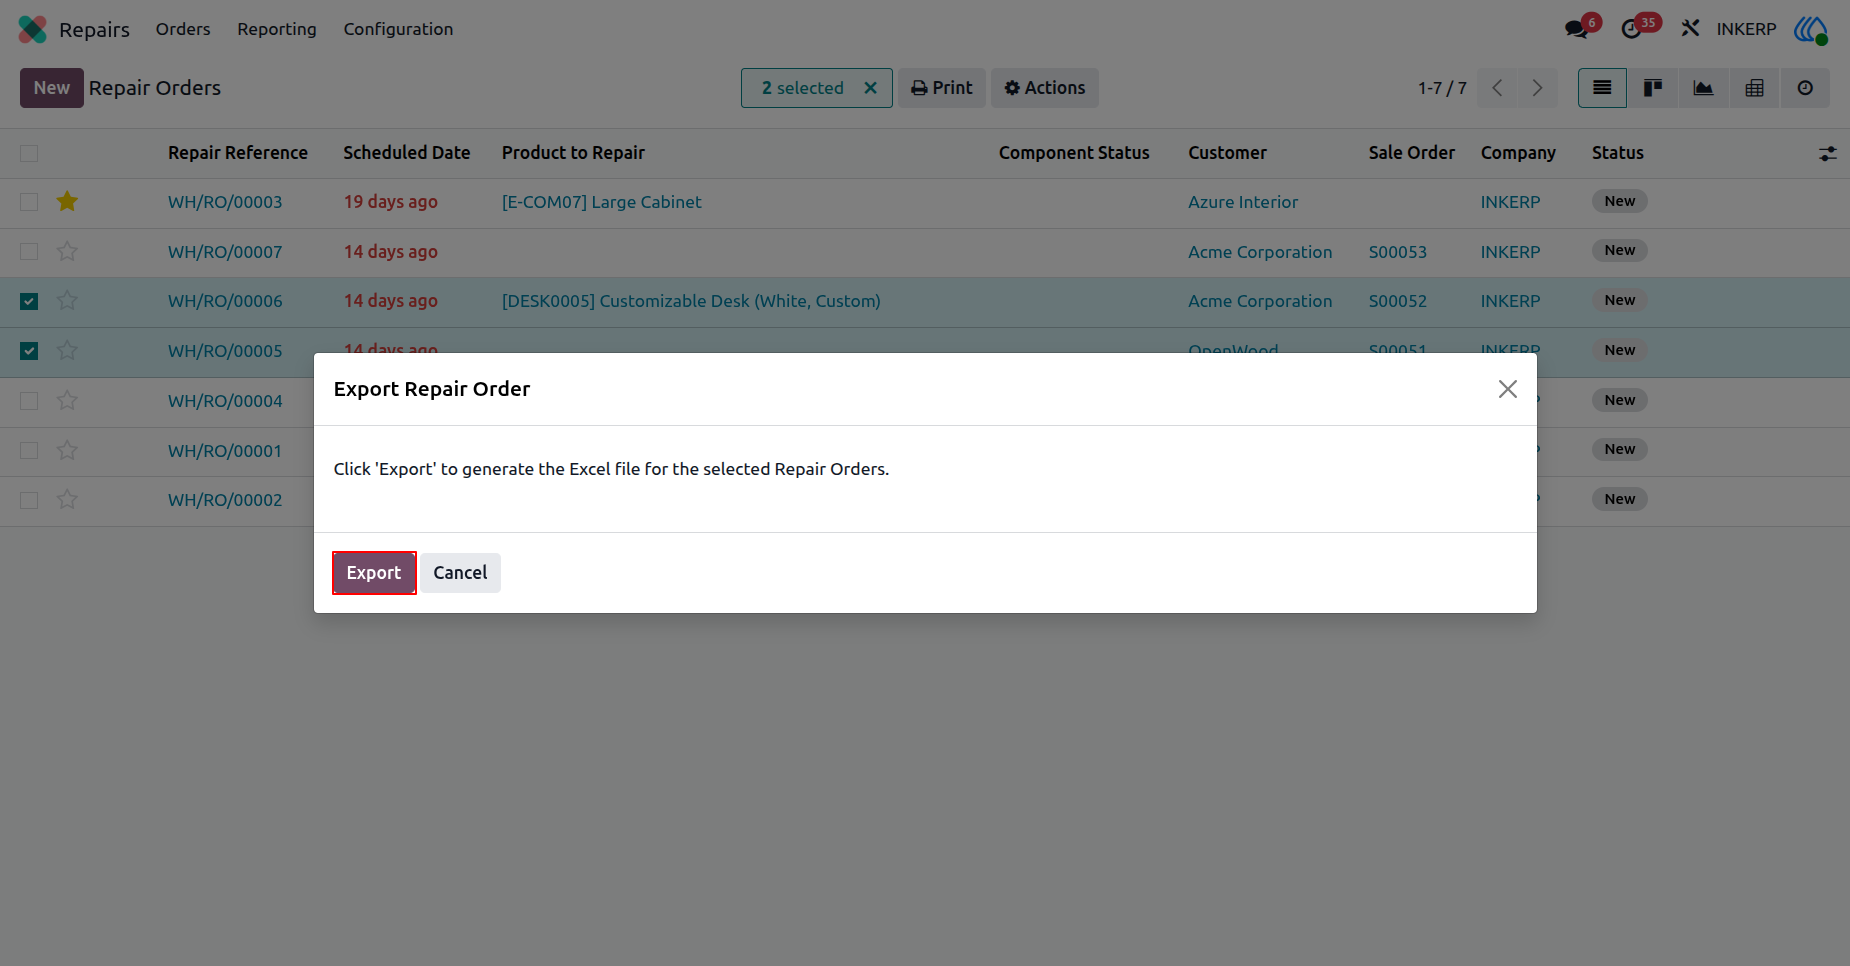Viewport: 1850px width, 966px height.
Task: Open the Orders menu
Action: (183, 29)
